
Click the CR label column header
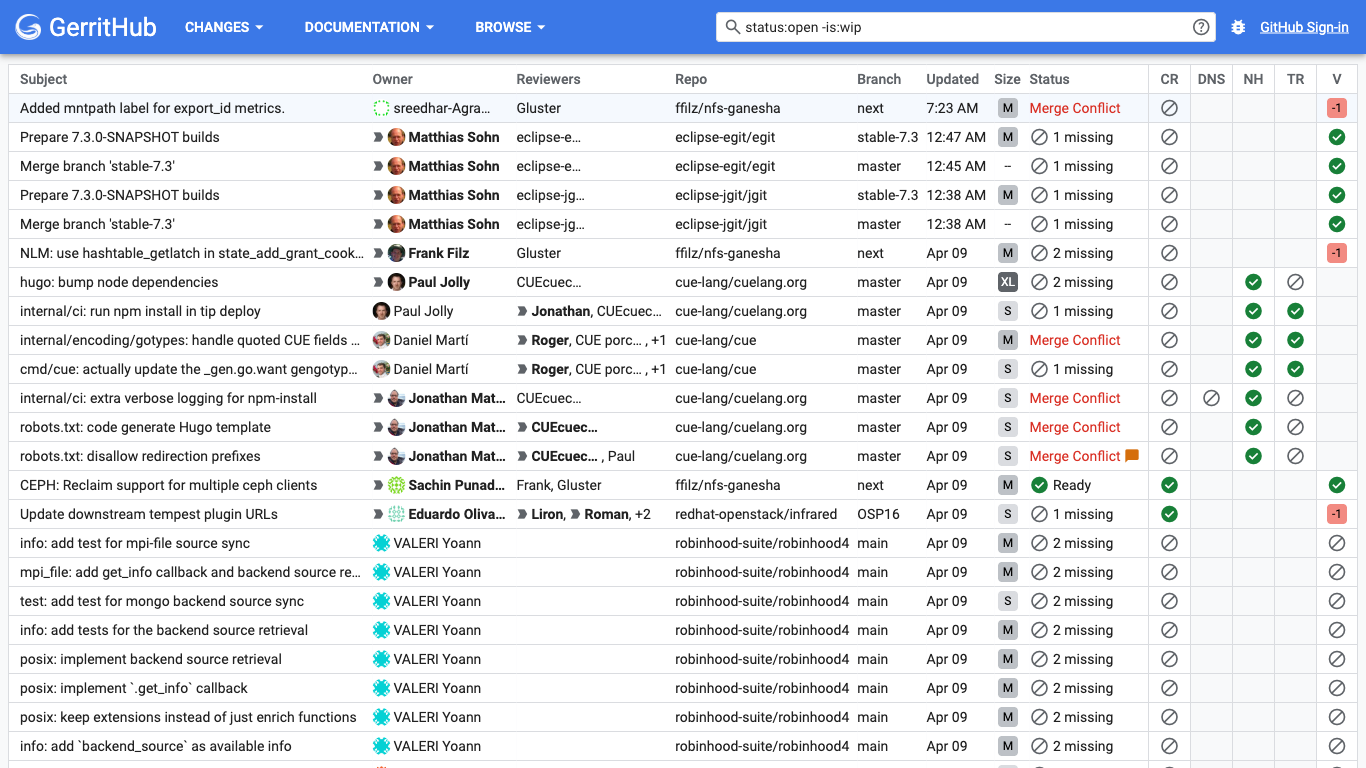click(x=1169, y=79)
